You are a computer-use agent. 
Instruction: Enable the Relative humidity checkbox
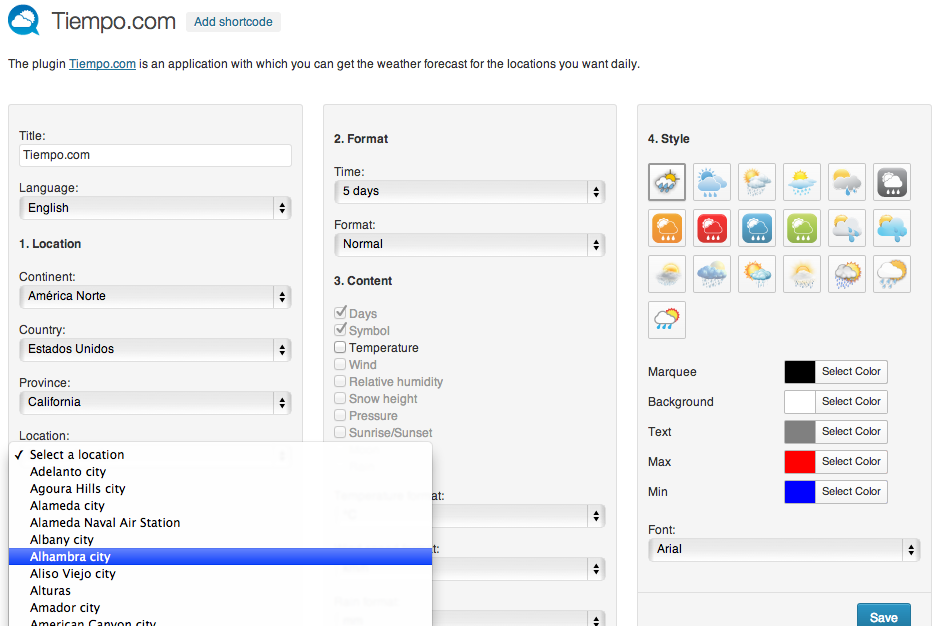pos(341,381)
